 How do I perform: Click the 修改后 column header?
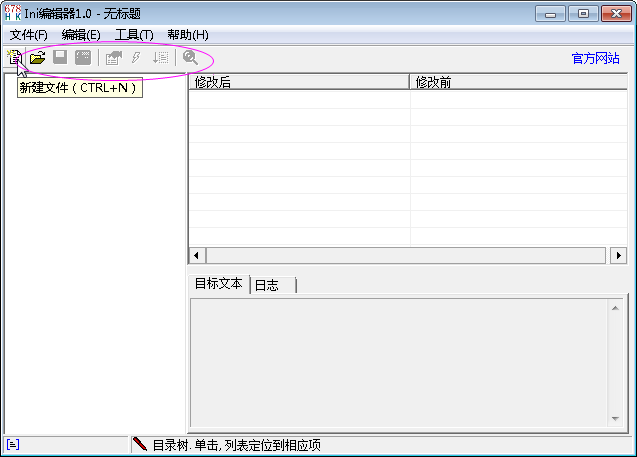click(298, 82)
